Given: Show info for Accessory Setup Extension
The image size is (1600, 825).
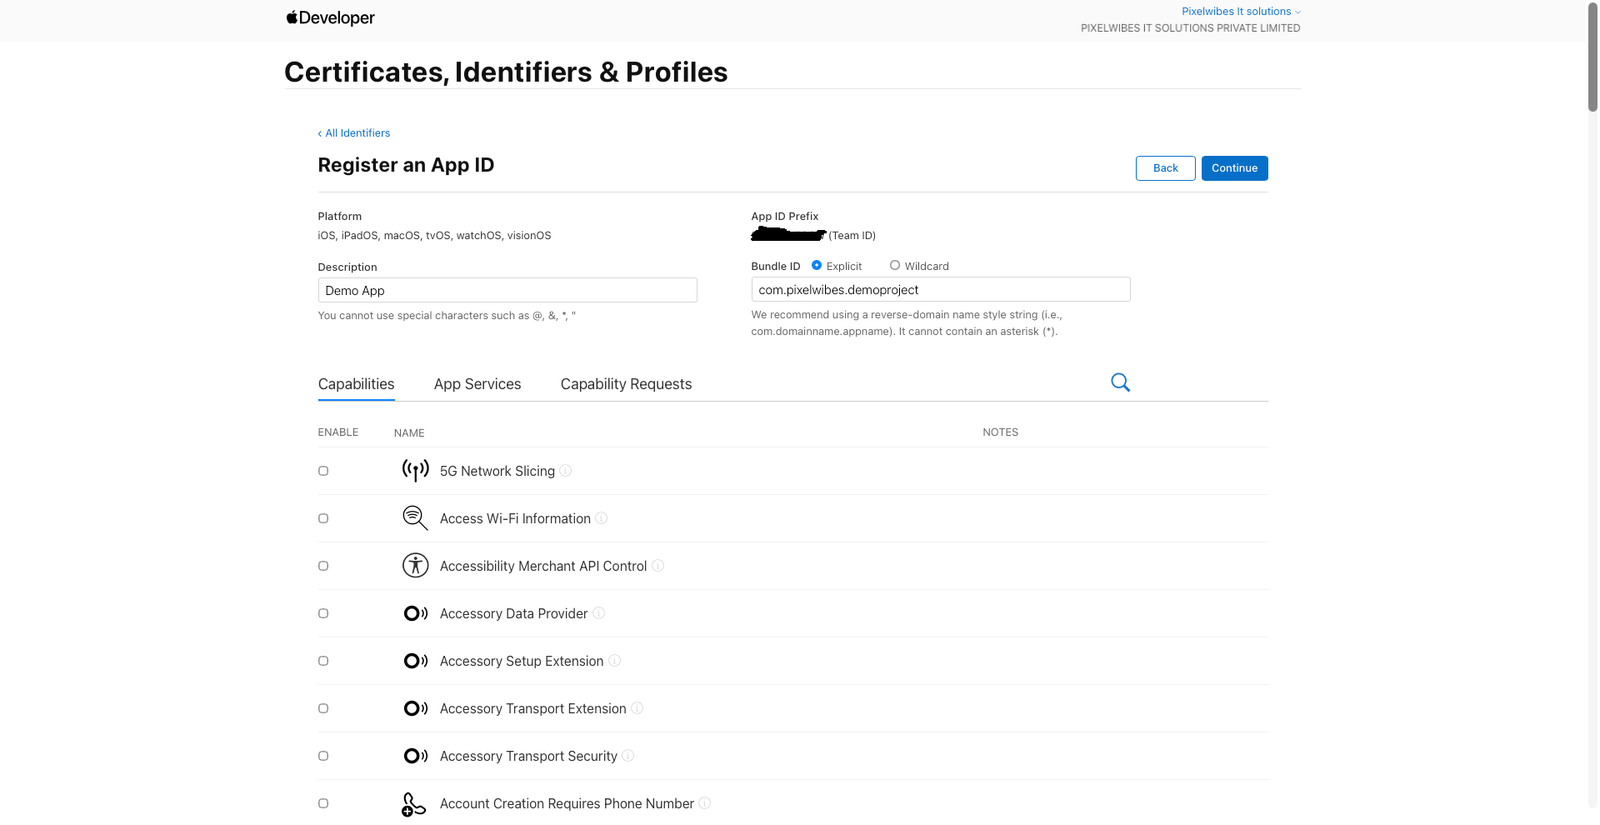Looking at the screenshot, I should 615,661.
